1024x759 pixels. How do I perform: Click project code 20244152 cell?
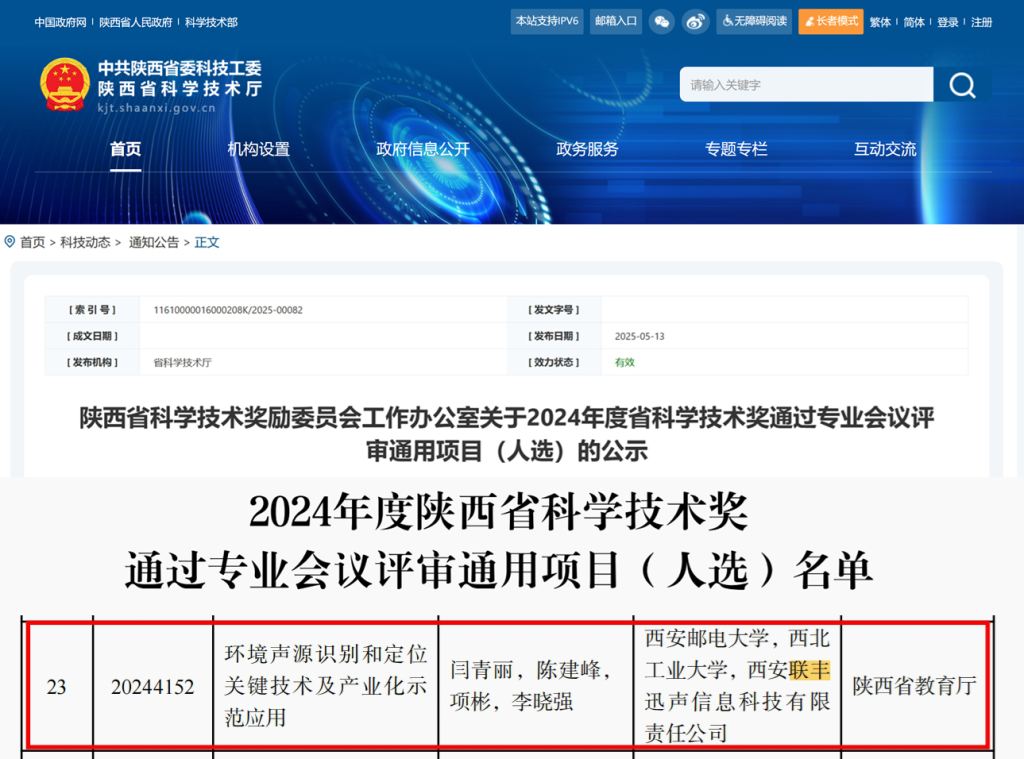[153, 686]
